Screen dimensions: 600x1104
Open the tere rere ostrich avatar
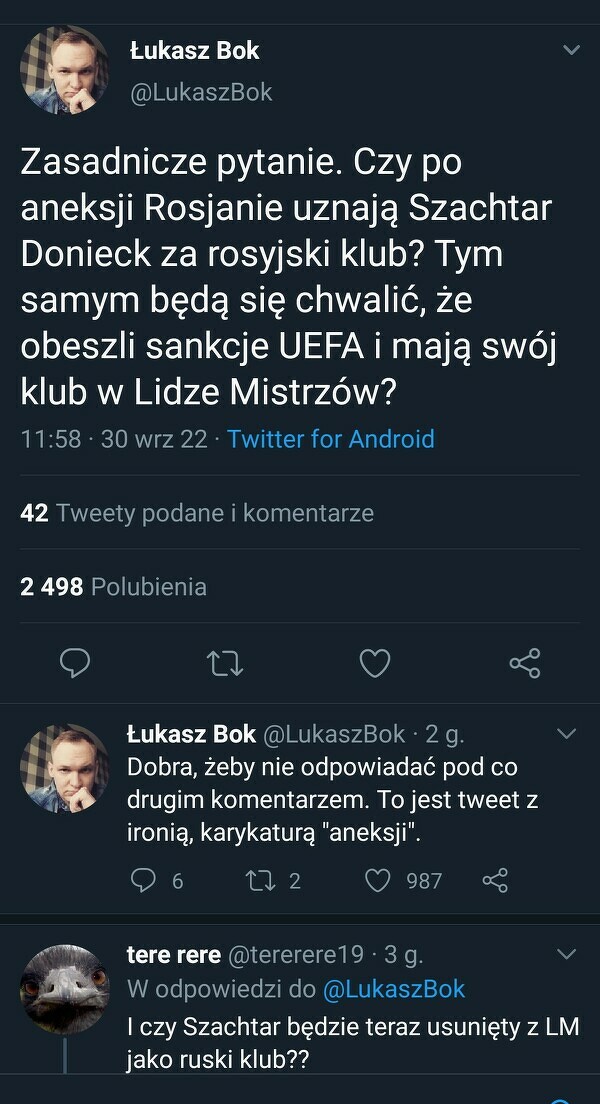click(x=65, y=989)
